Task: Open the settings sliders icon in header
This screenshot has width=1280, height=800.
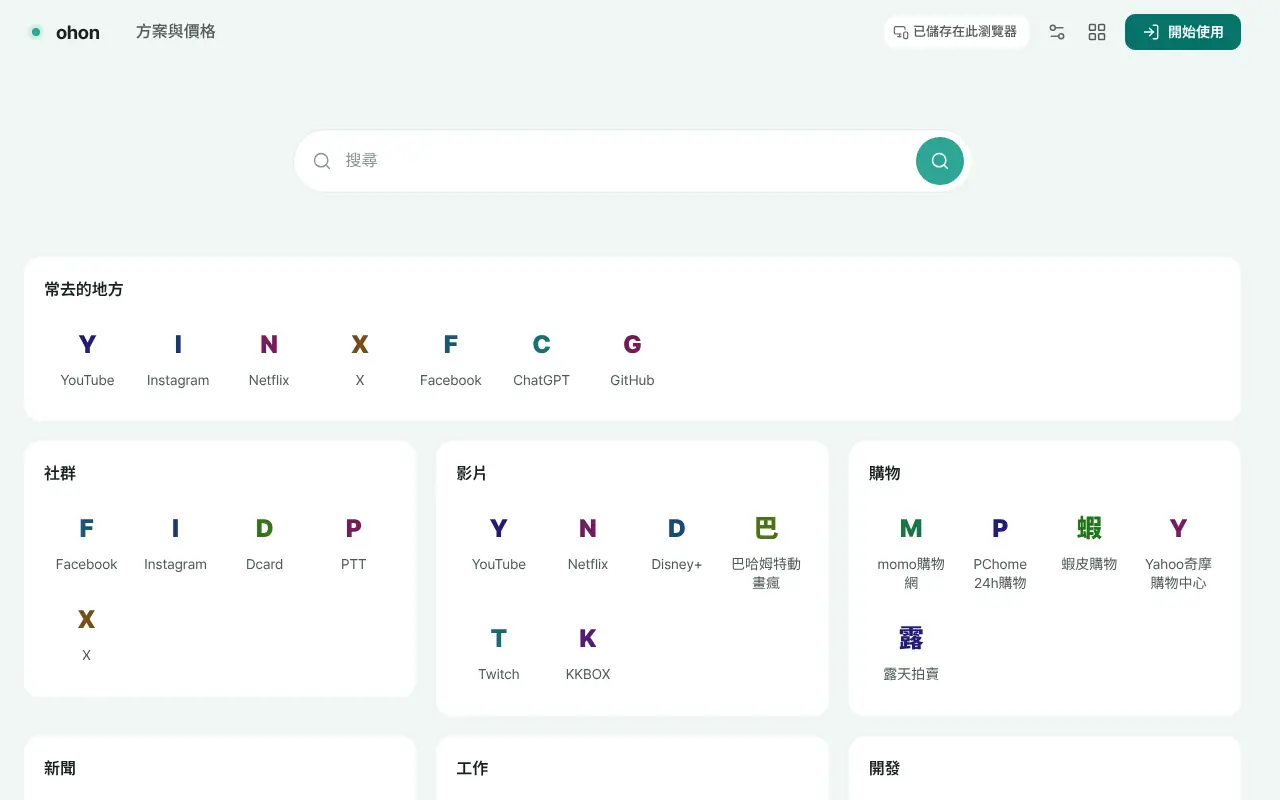Action: (1057, 32)
